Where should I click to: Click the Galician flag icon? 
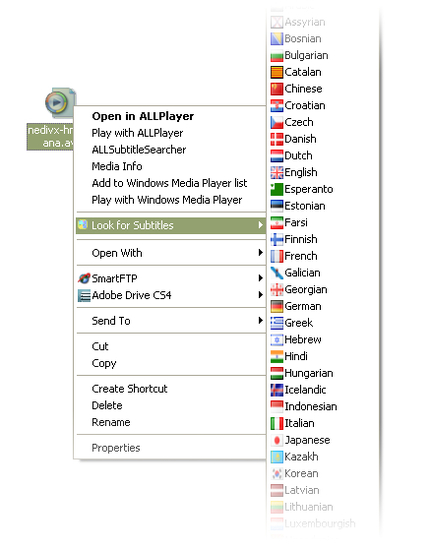pos(277,273)
